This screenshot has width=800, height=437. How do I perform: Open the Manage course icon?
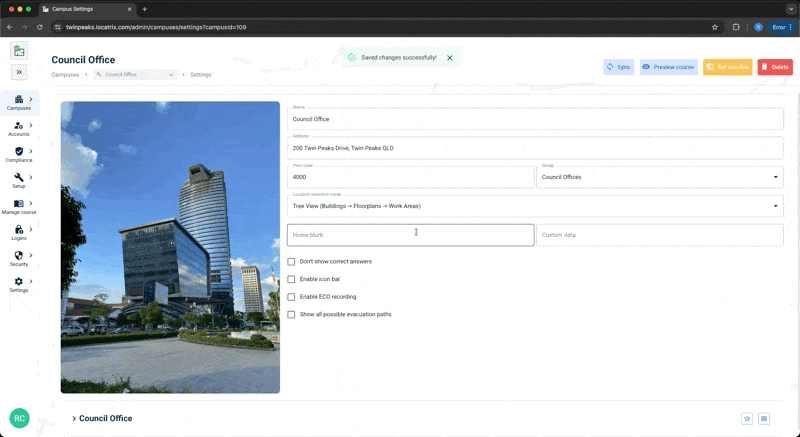pos(19,203)
